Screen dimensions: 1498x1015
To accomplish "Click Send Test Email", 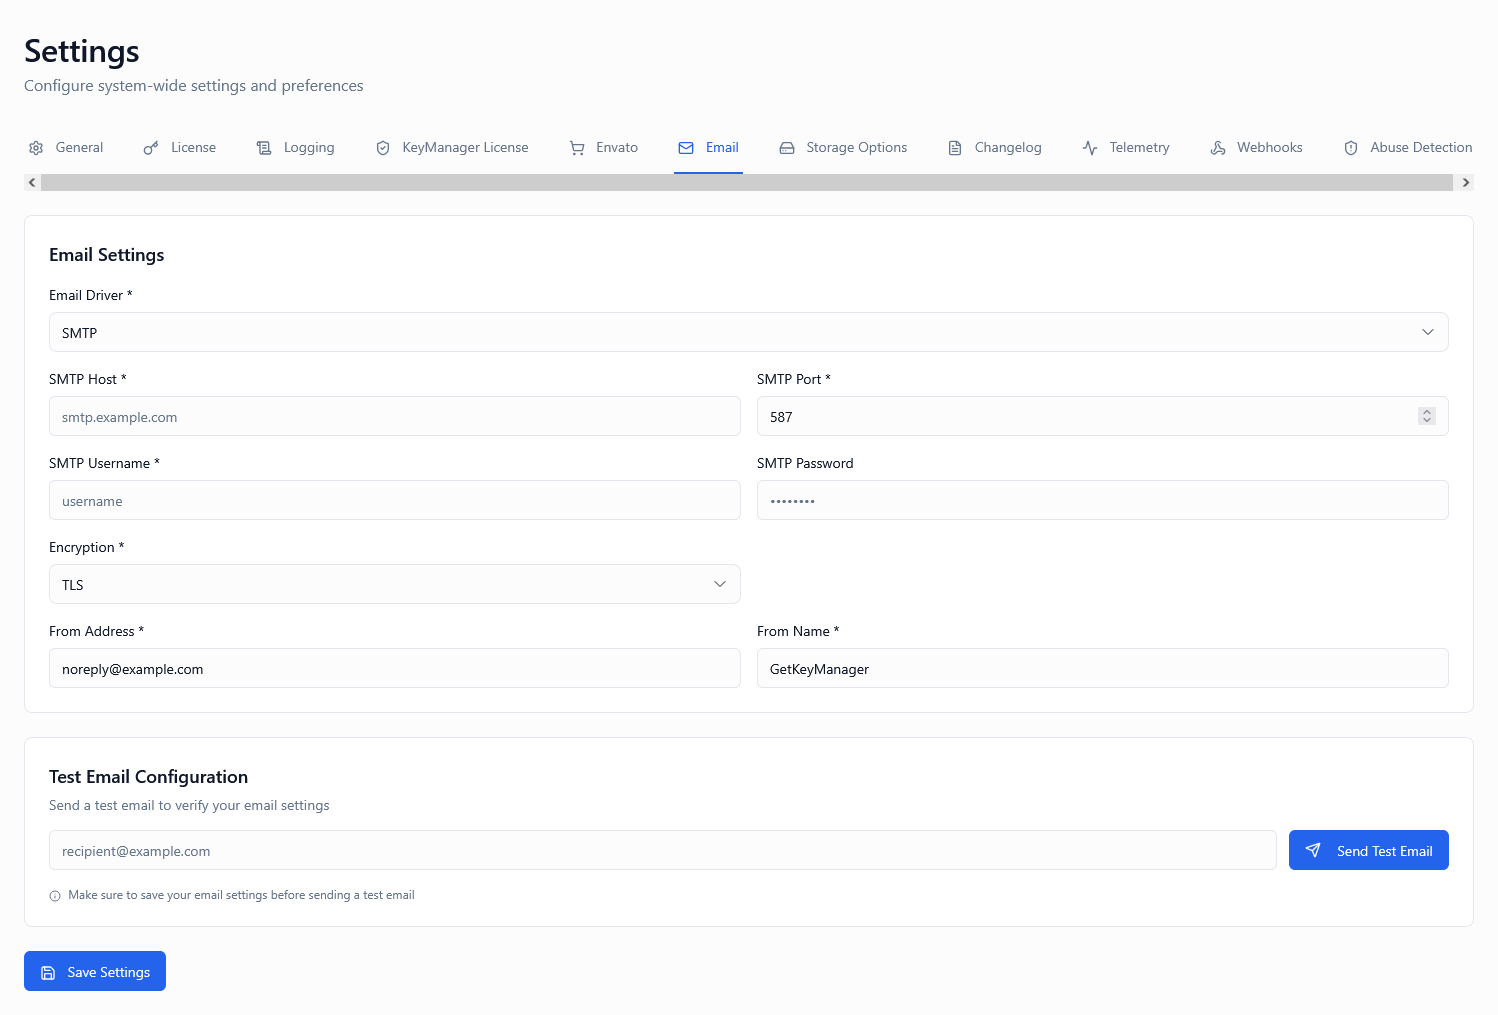I will (1369, 850).
